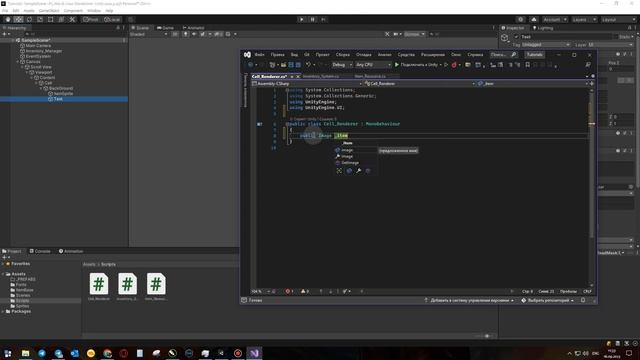This screenshot has width=640, height=360.
Task: Click the Tutorials button in Visual Studio
Action: pos(534,55)
